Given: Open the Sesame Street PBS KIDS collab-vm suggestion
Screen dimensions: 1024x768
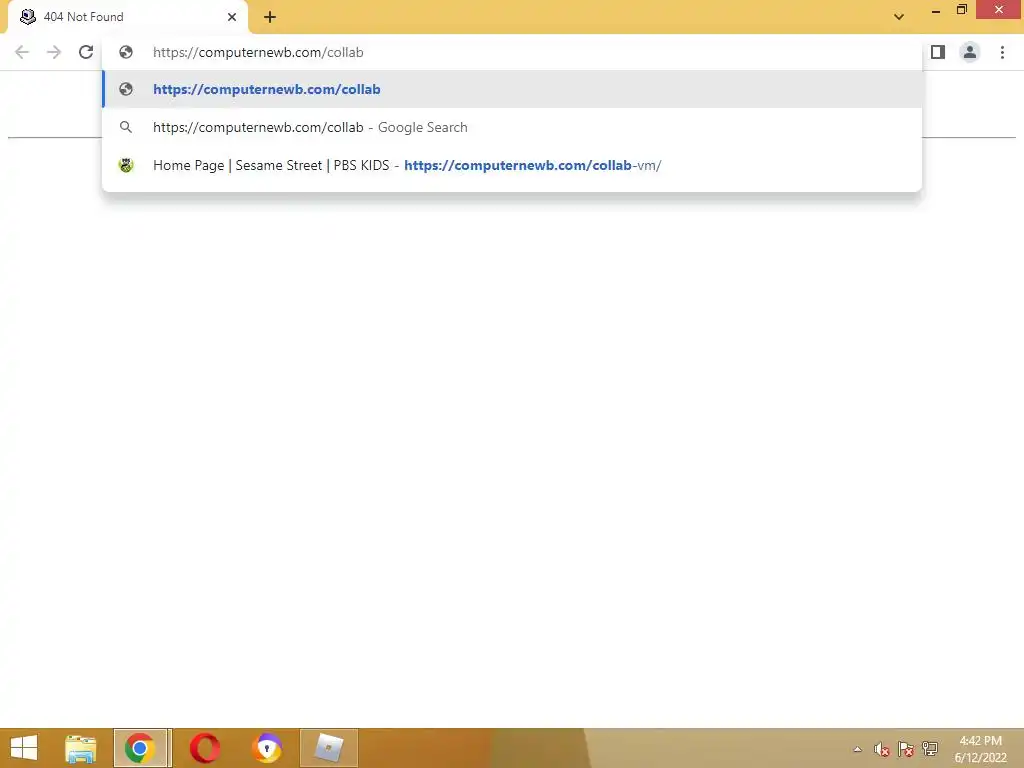Looking at the screenshot, I should (x=512, y=165).
